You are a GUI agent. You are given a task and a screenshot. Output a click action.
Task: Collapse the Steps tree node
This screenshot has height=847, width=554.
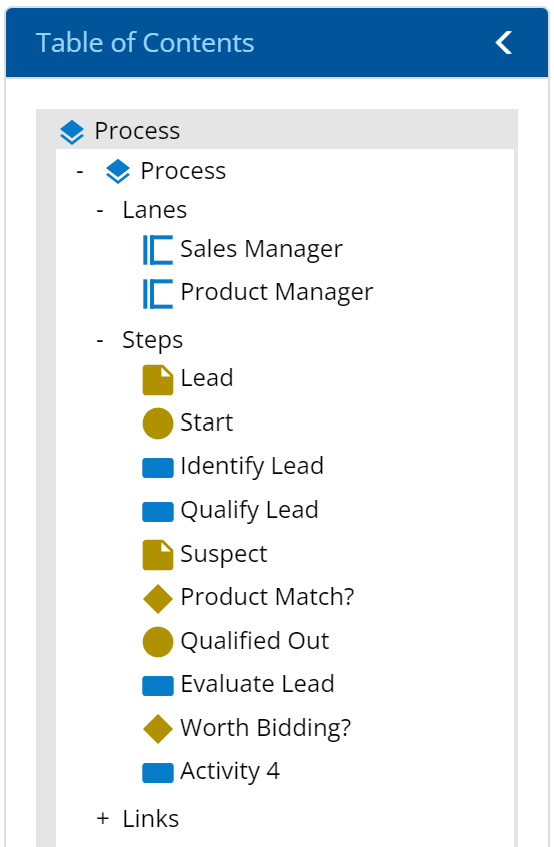(100, 340)
